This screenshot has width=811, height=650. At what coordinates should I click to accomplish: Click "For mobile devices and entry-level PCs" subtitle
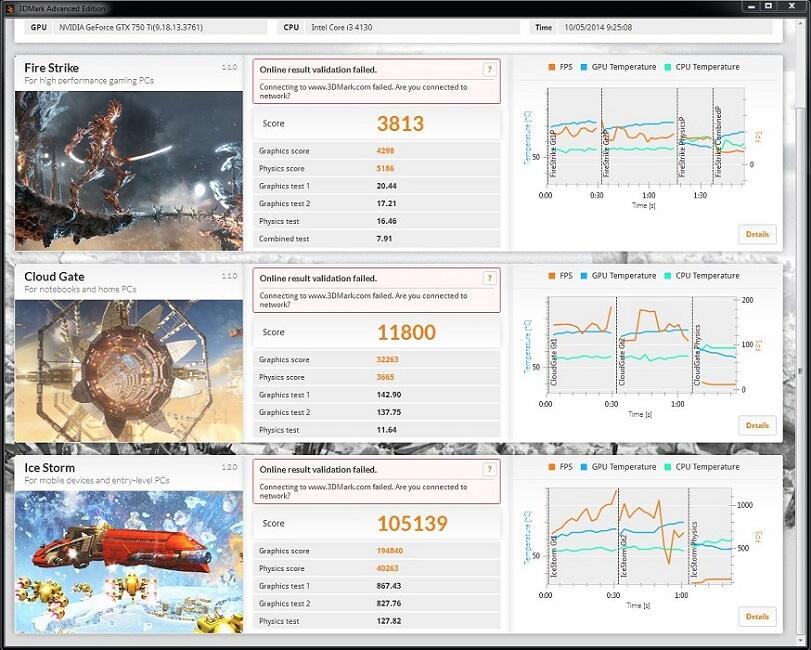[x=97, y=480]
